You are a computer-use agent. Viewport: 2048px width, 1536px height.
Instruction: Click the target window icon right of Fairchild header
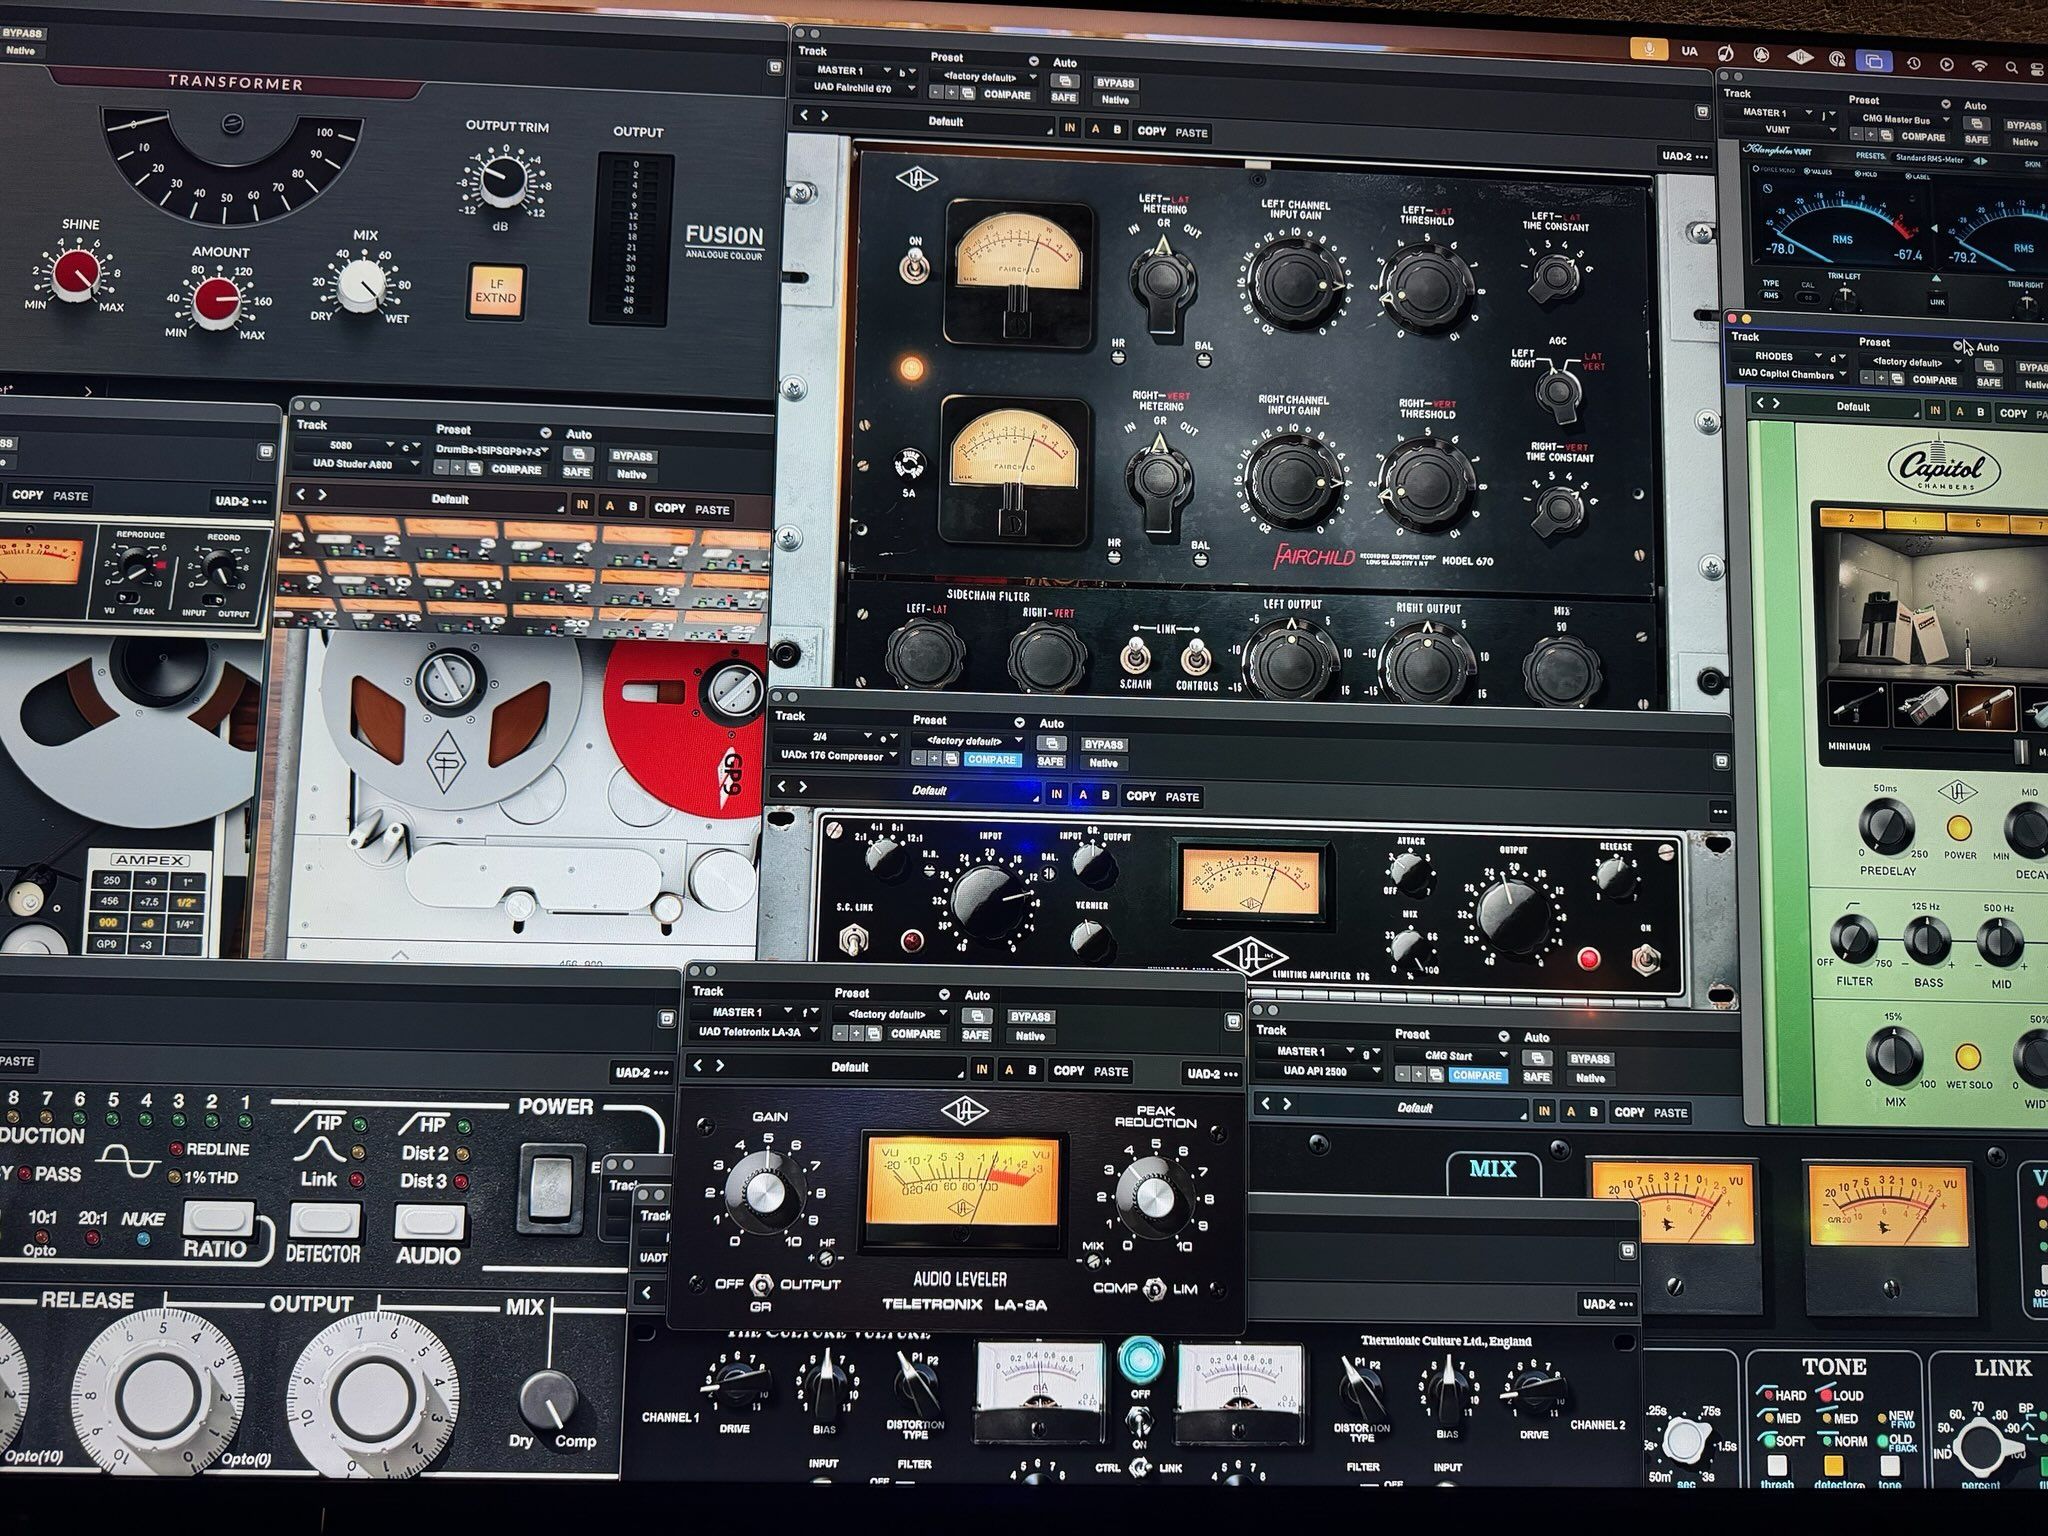1702,112
